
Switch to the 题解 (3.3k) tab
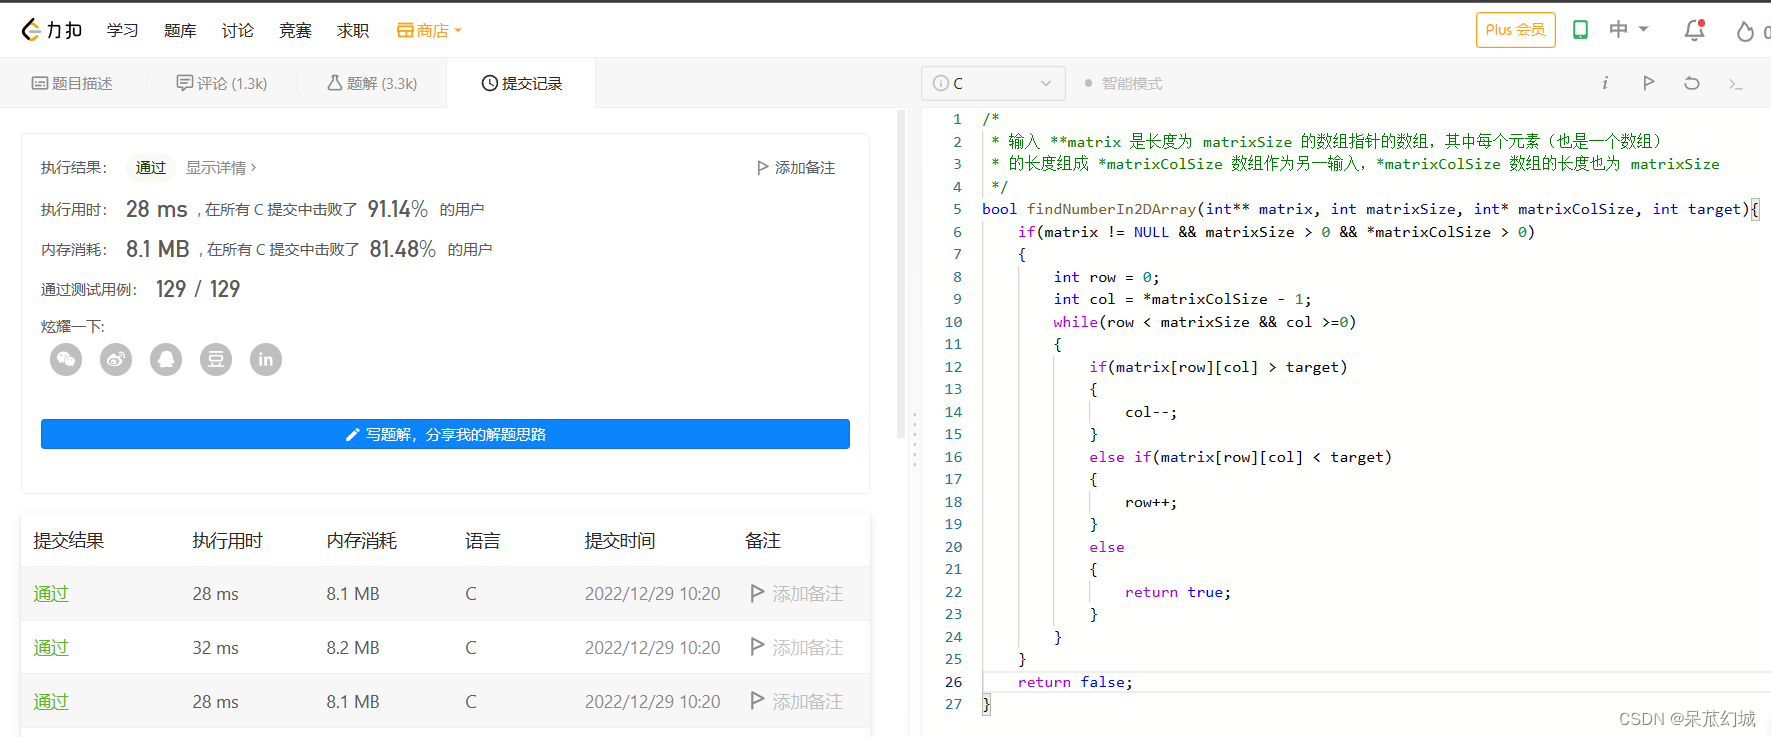(x=372, y=83)
